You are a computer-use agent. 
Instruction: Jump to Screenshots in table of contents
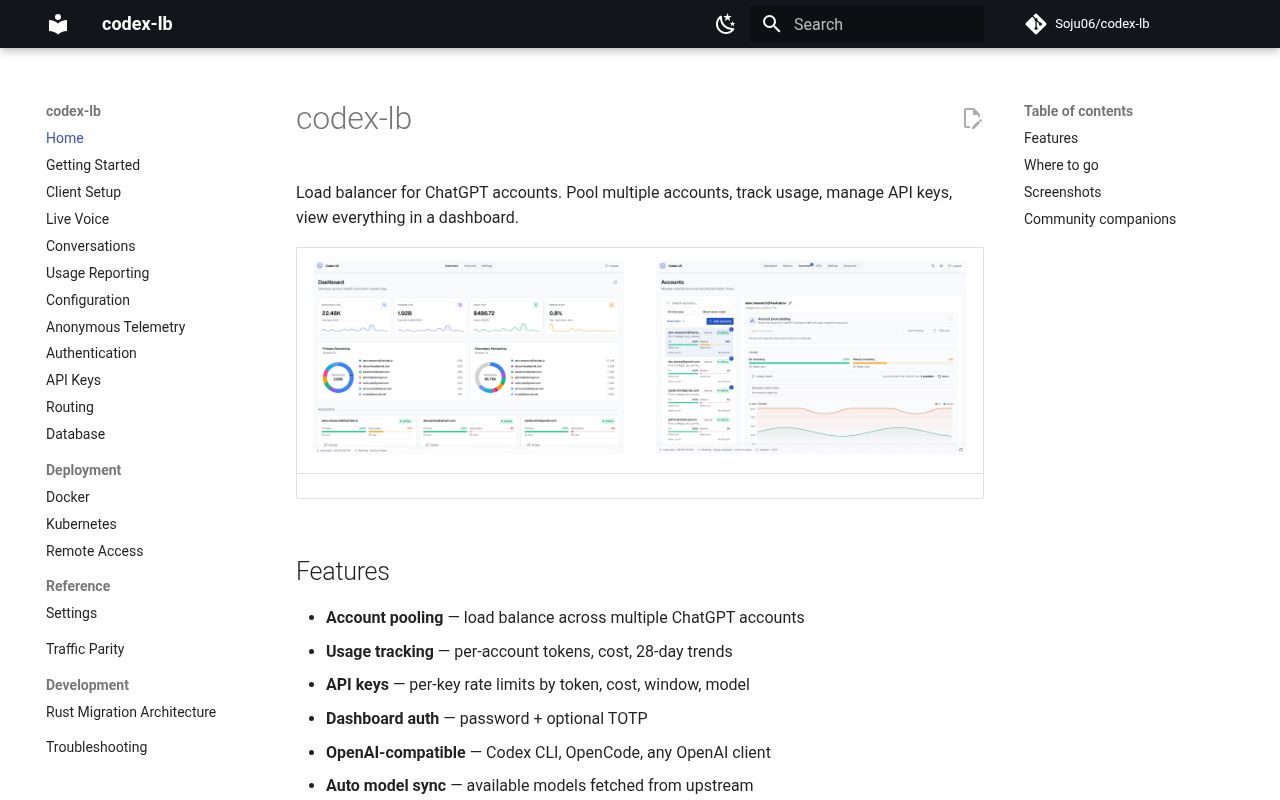coord(1062,192)
